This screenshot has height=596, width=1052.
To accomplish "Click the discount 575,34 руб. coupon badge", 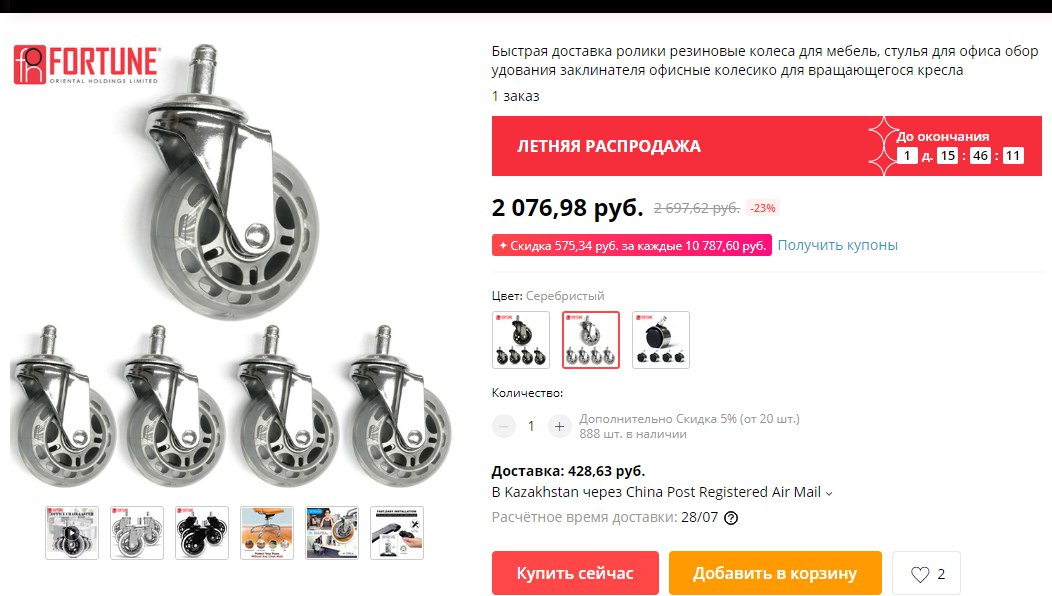I will click(631, 245).
